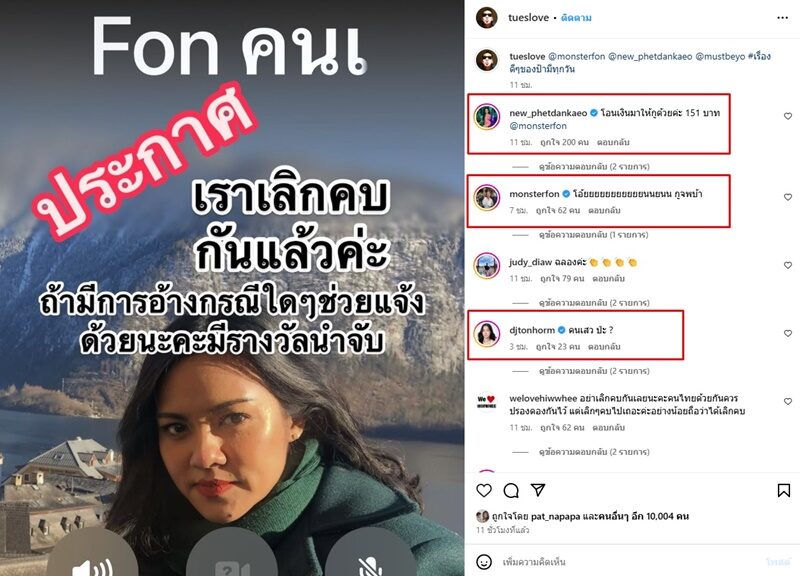
Task: Open emoji picker in comment box
Action: (x=484, y=562)
